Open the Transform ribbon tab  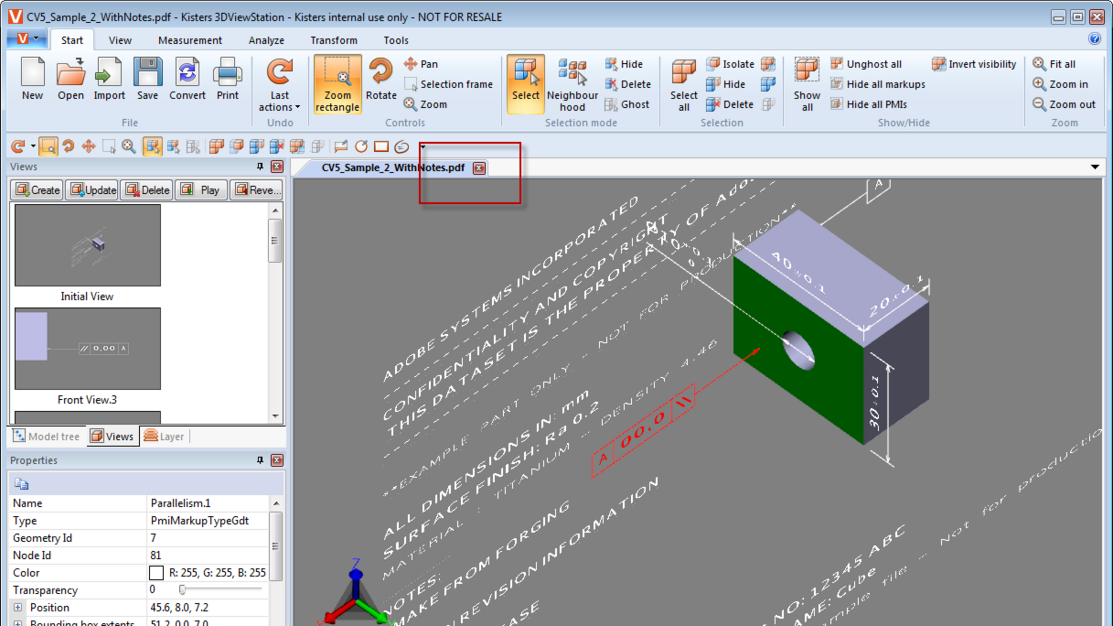tap(334, 40)
